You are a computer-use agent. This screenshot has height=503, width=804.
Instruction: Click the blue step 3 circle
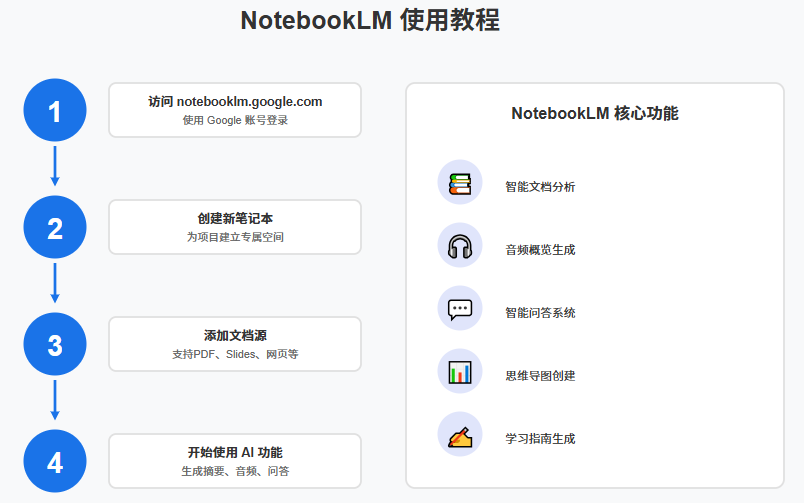55,344
